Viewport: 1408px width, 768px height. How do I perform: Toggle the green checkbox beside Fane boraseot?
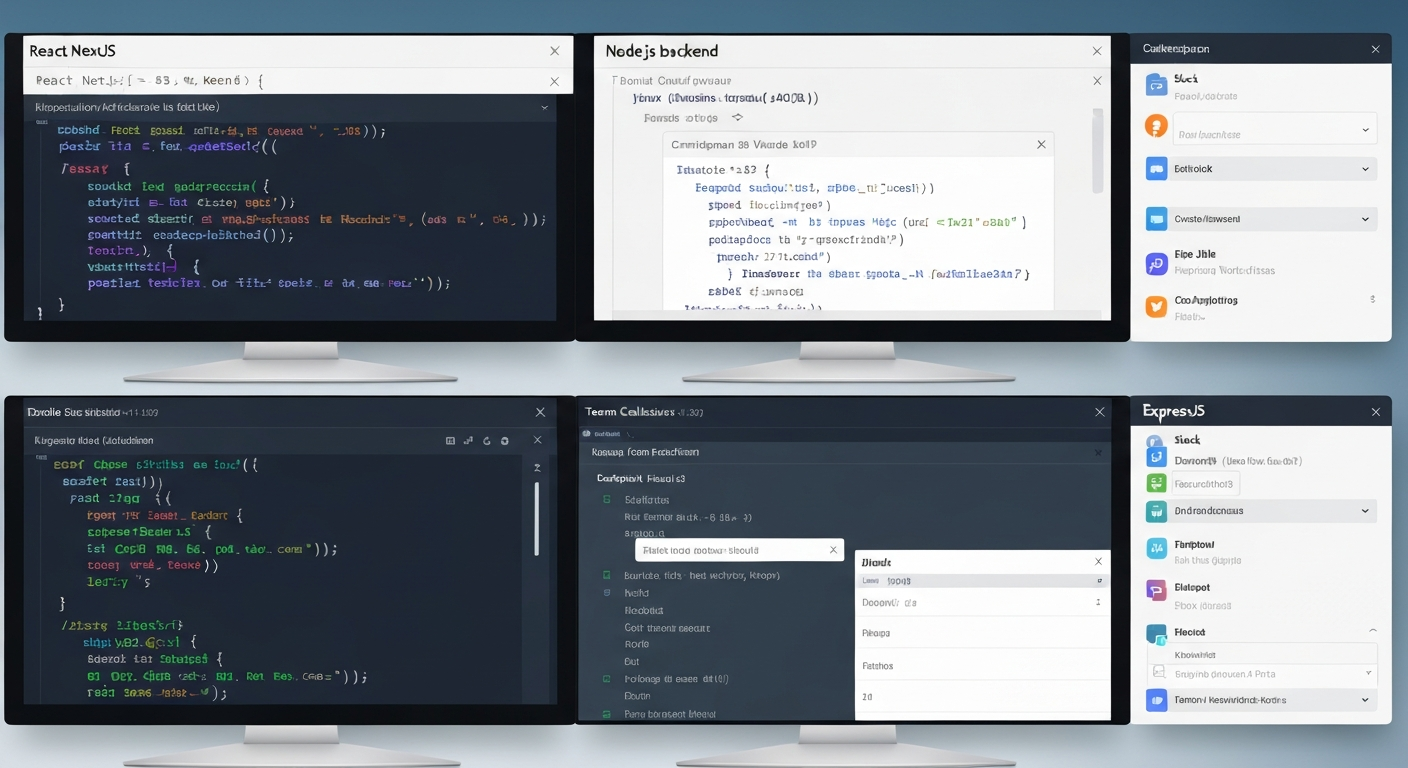click(606, 714)
